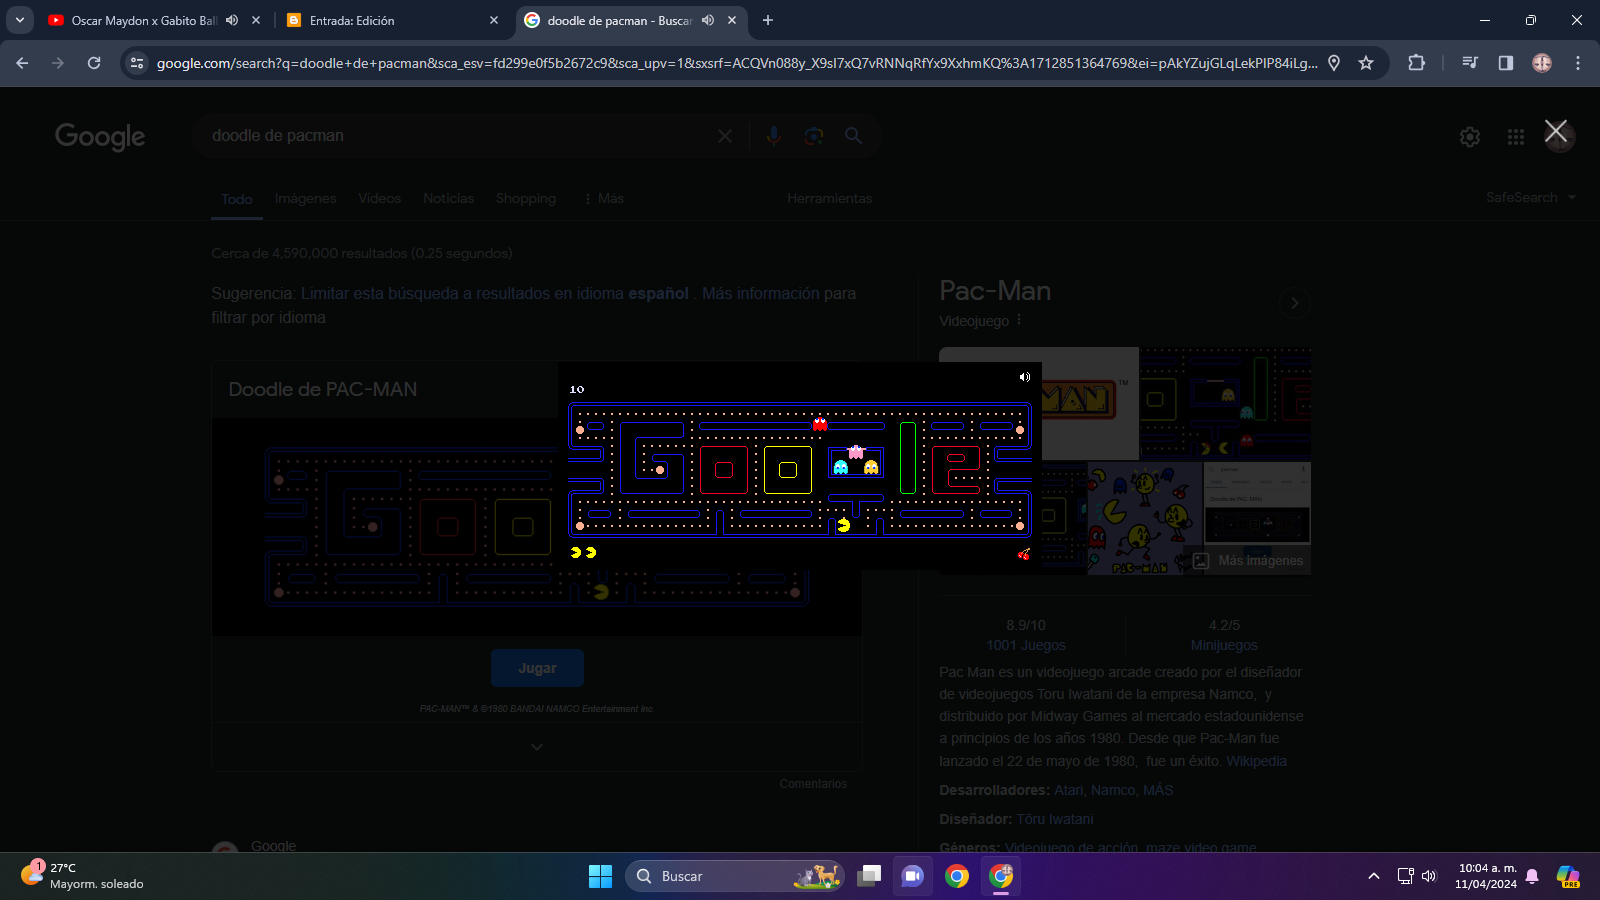Mute audio on the doodle de pacman tab
Viewport: 1600px width, 900px height.
click(708, 20)
